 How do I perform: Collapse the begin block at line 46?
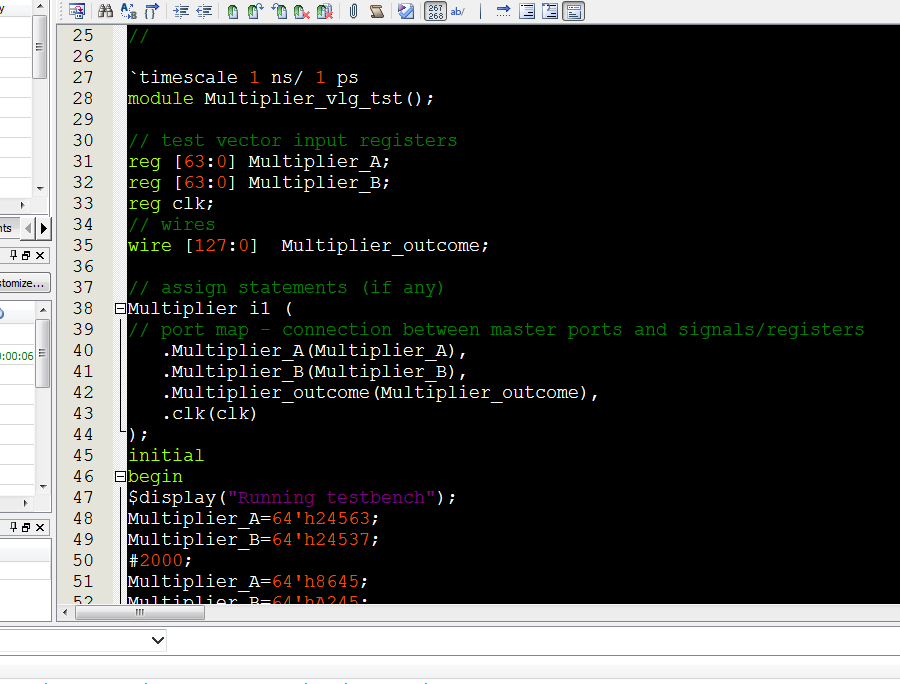tap(120, 476)
